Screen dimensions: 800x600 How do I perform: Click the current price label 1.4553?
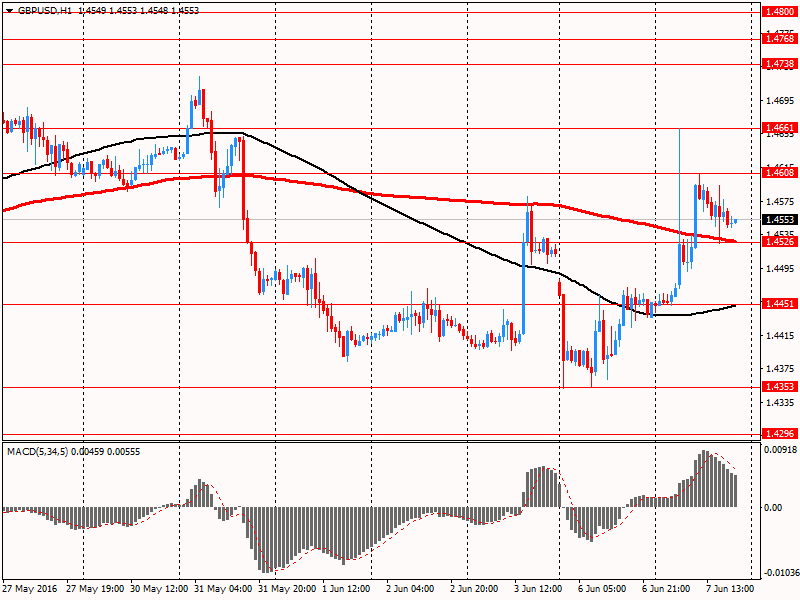[779, 219]
